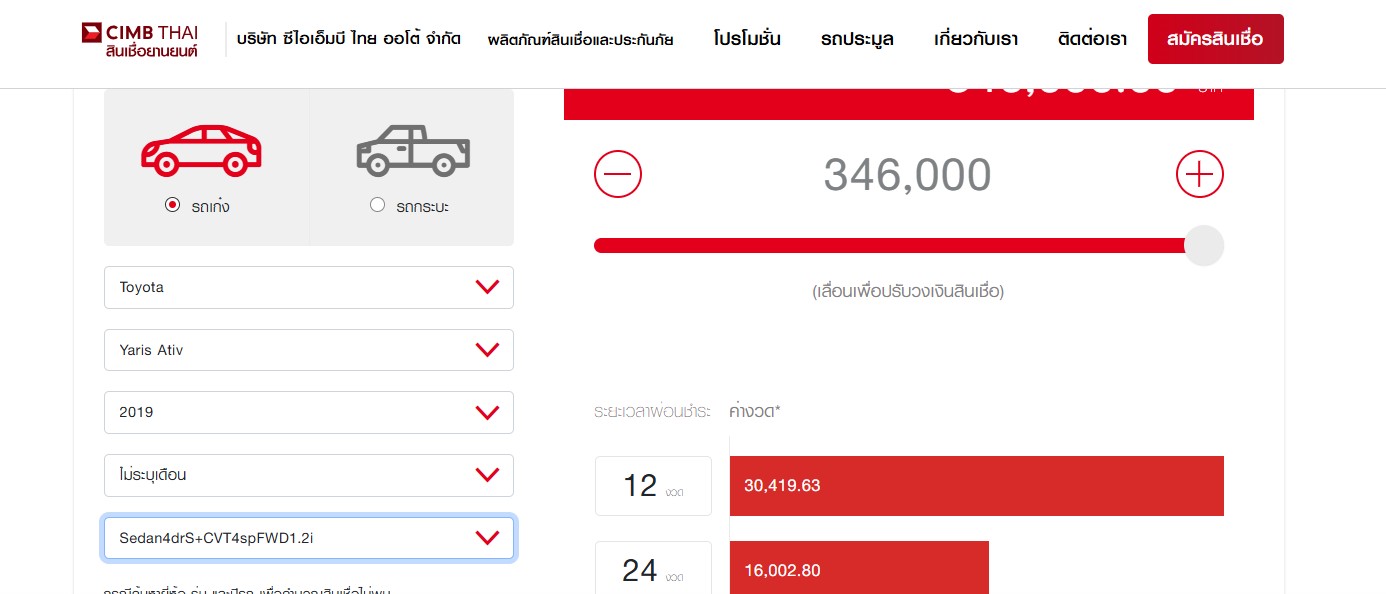Image resolution: width=1386 pixels, height=594 pixels.
Task: Open the ติดต่อเรา contact link
Action: point(1092,40)
